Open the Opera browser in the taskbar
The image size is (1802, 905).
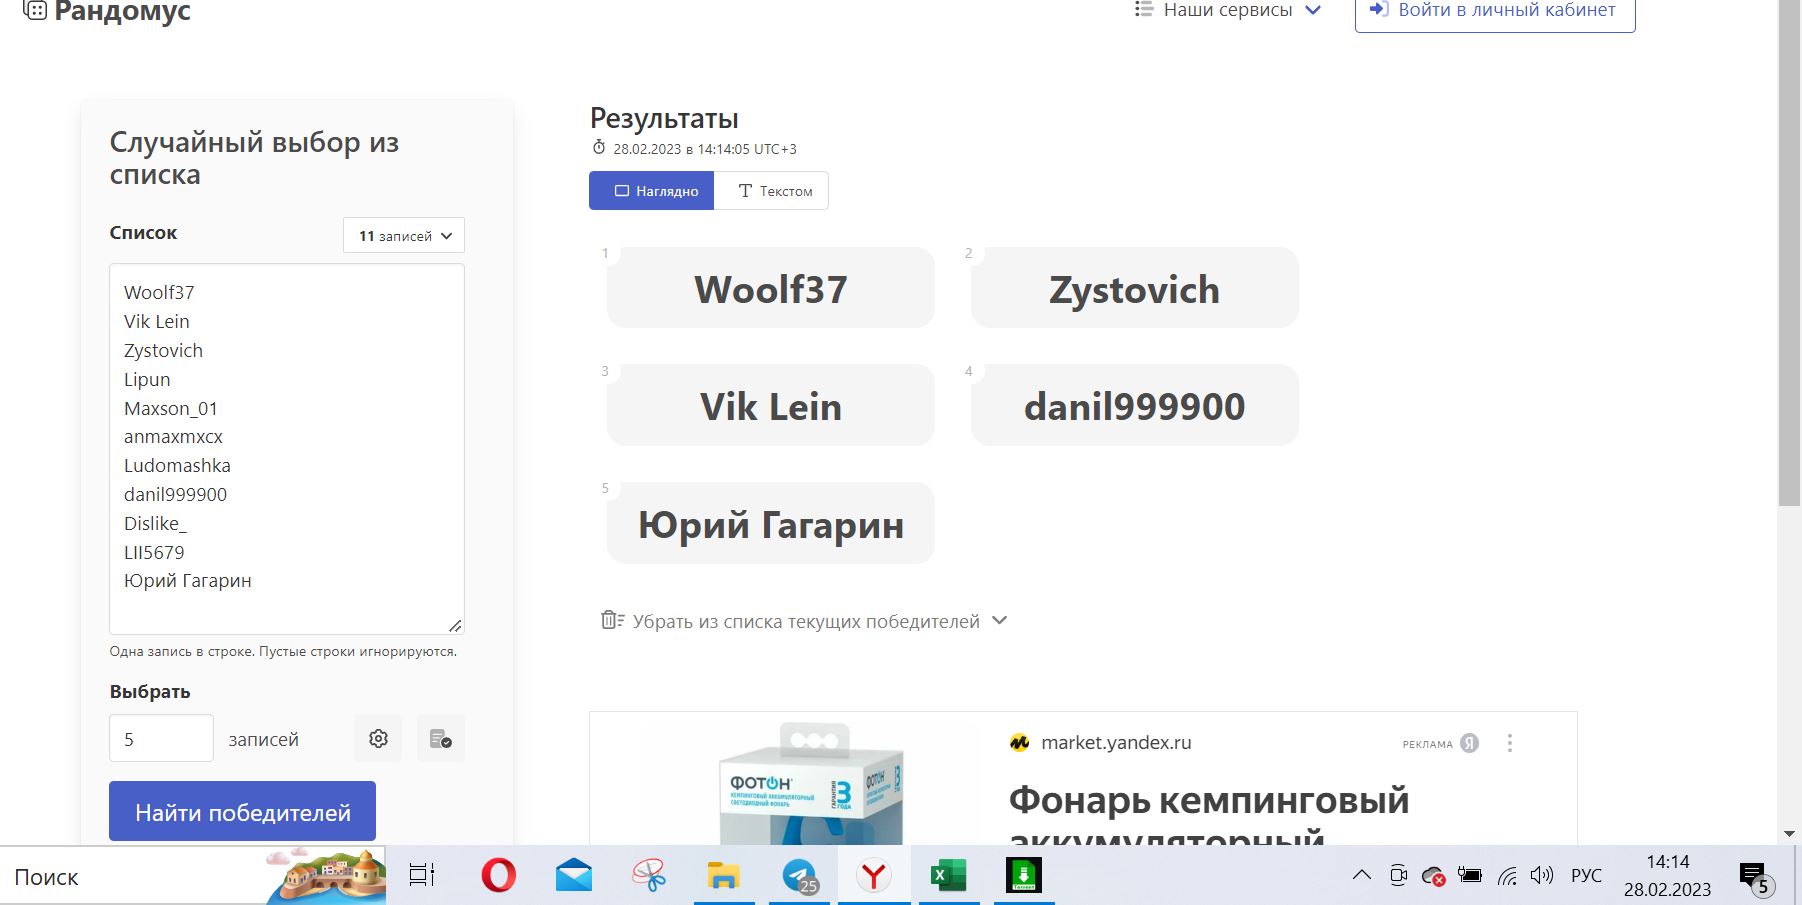point(498,876)
